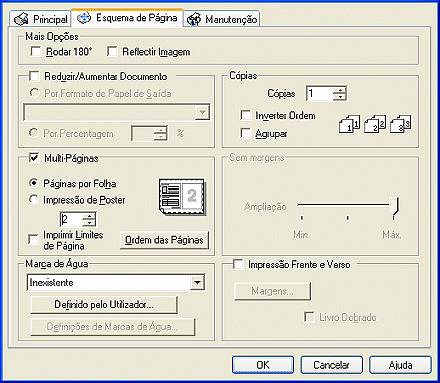Image resolution: width=440 pixels, height=383 pixels.
Task: Click the two-pages-per-sheet layout preview icon
Action: pyautogui.click(x=182, y=197)
